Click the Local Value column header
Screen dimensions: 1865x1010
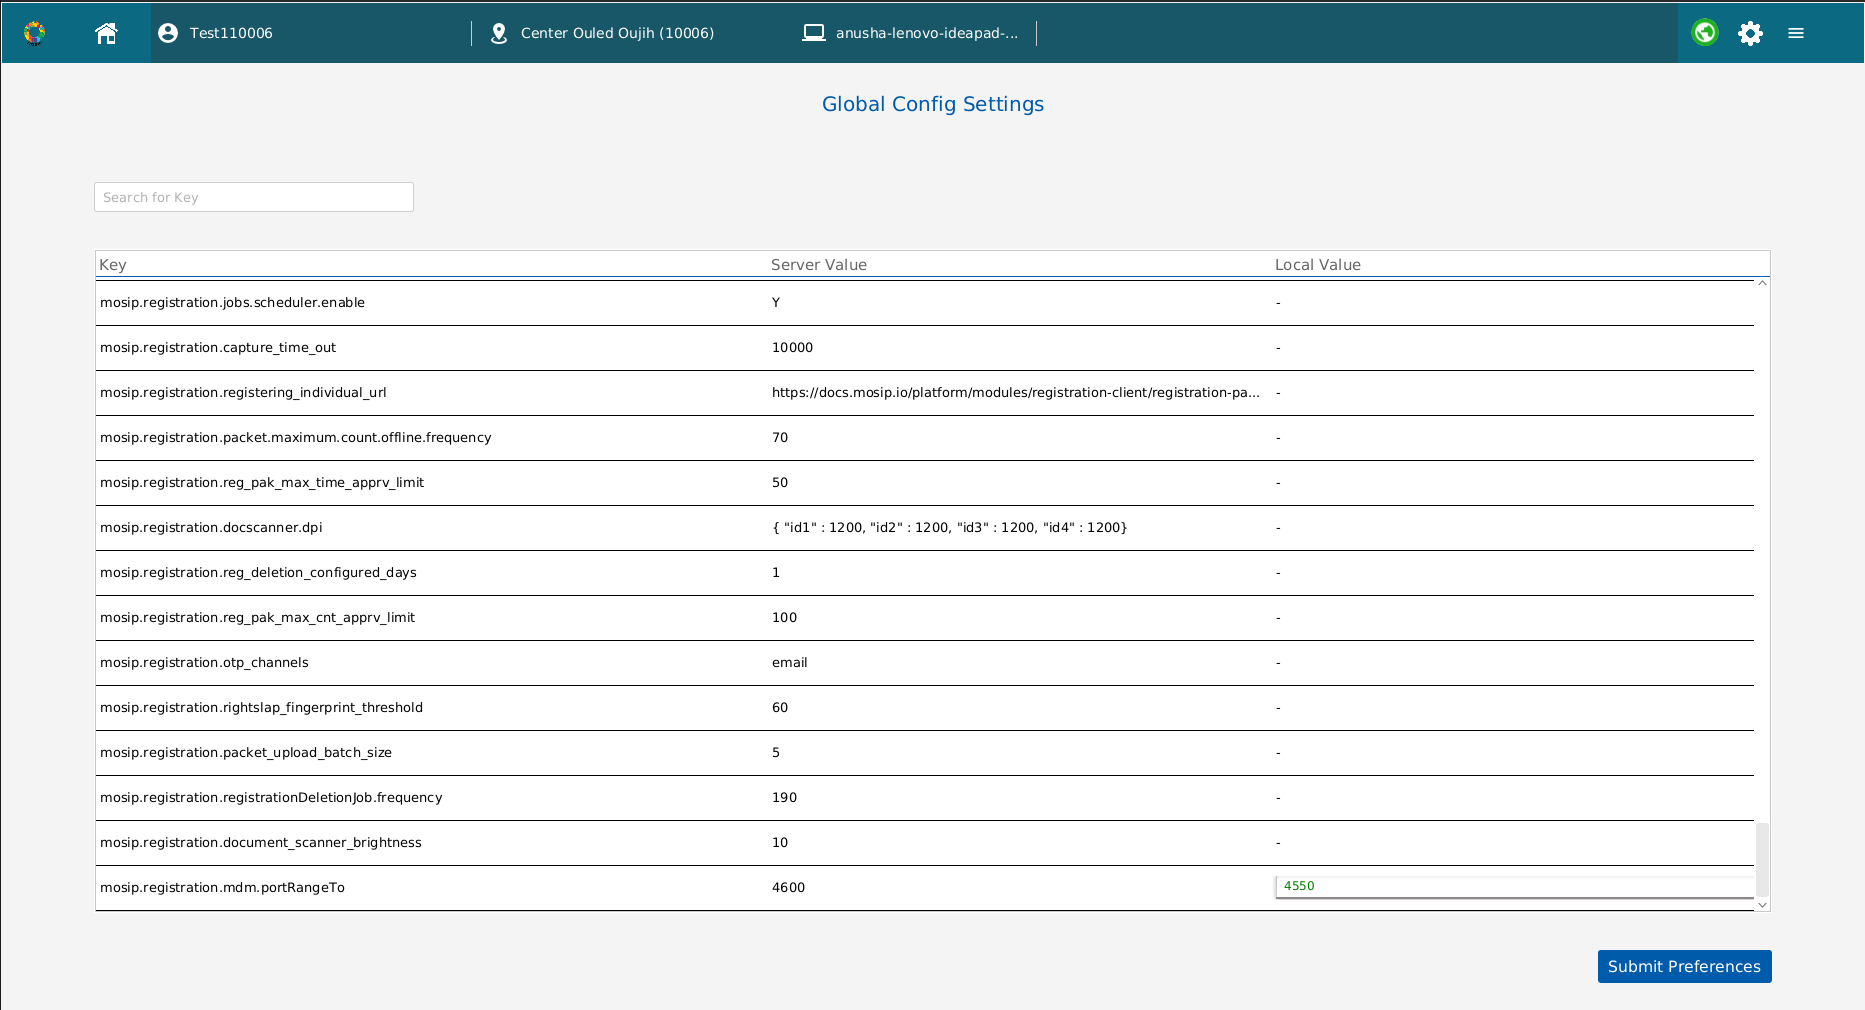coord(1317,265)
